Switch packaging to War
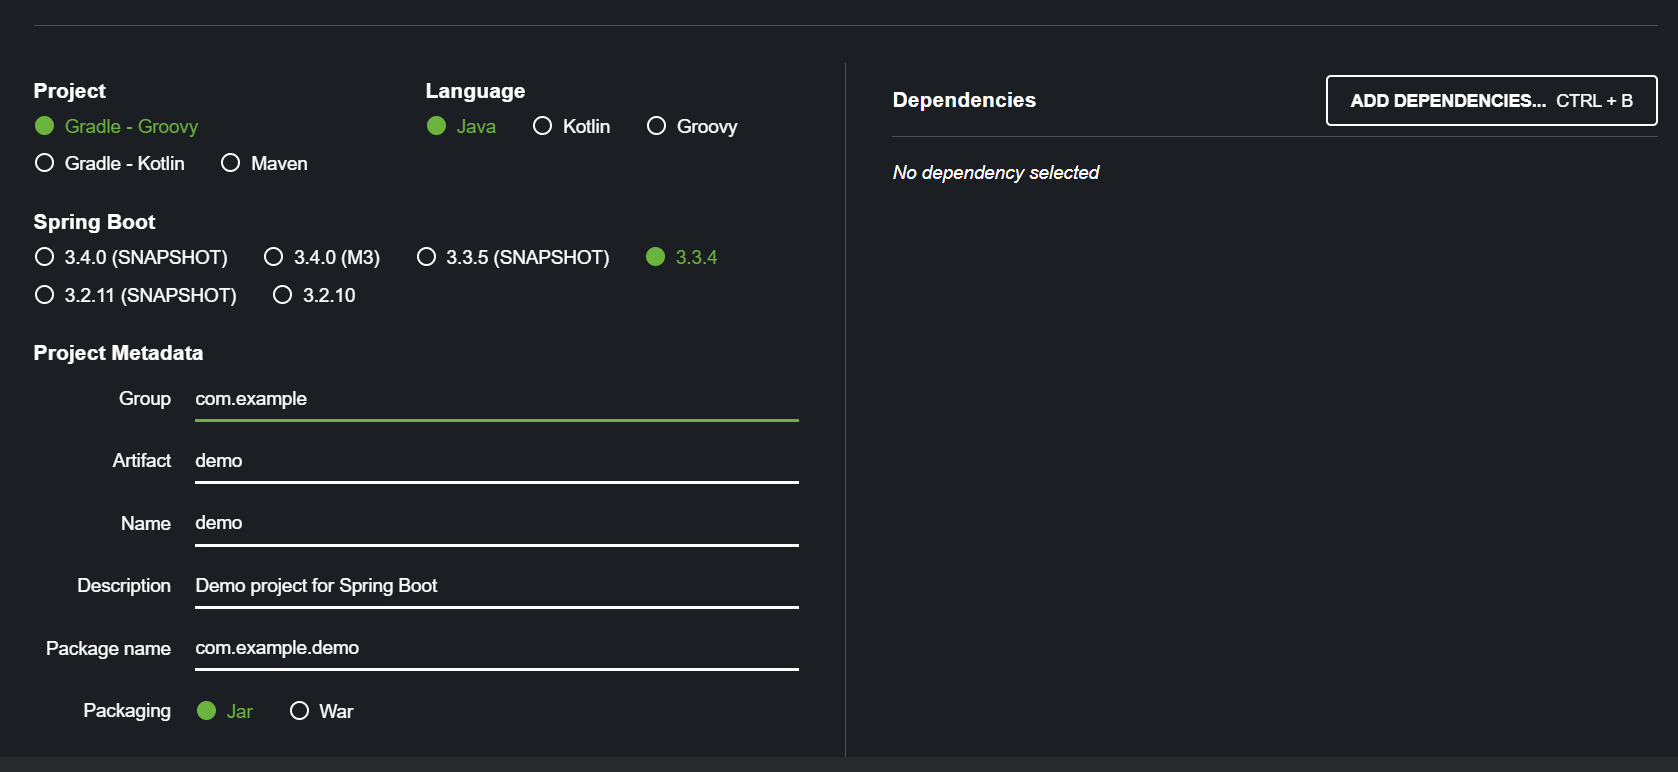Image resolution: width=1678 pixels, height=772 pixels. click(321, 711)
